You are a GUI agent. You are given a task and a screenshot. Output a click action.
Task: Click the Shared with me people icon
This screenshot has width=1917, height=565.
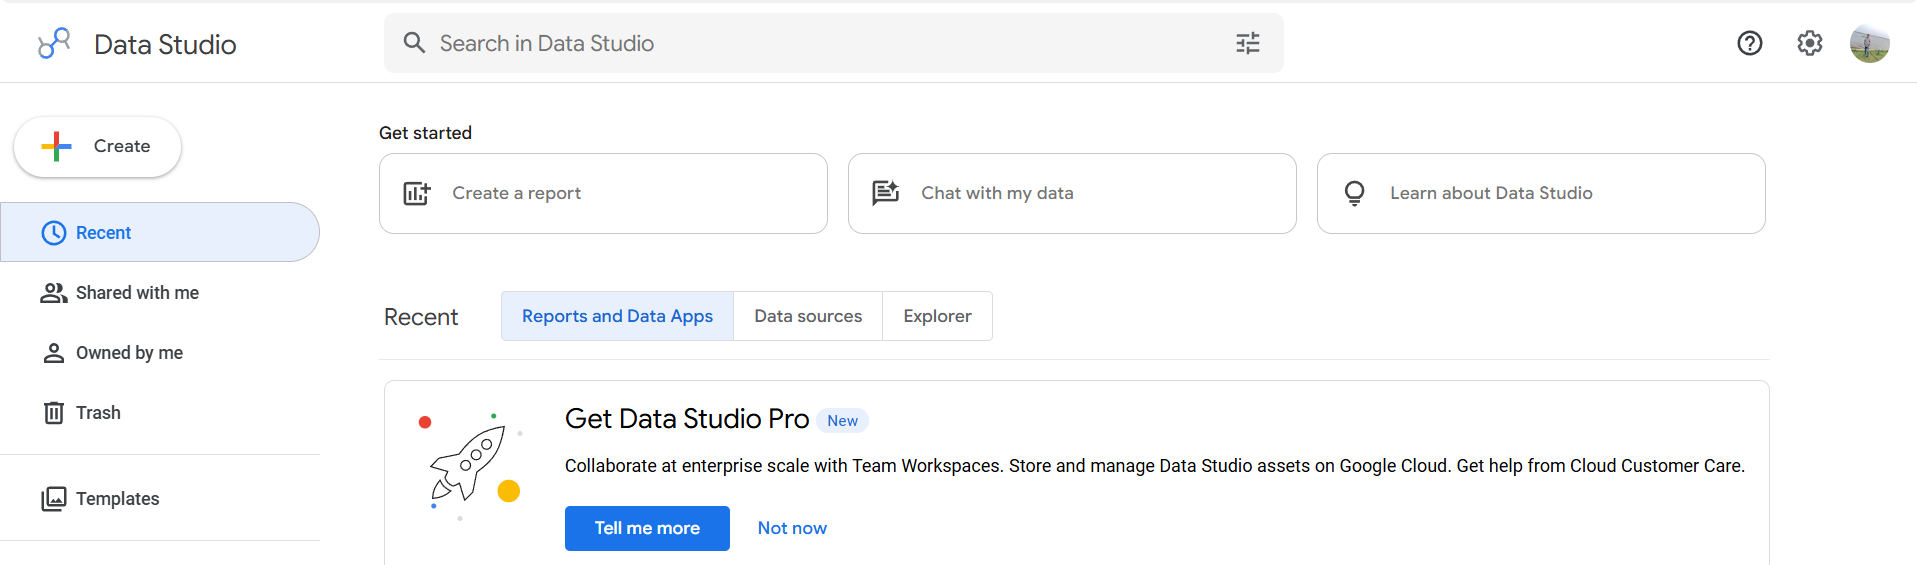[53, 293]
